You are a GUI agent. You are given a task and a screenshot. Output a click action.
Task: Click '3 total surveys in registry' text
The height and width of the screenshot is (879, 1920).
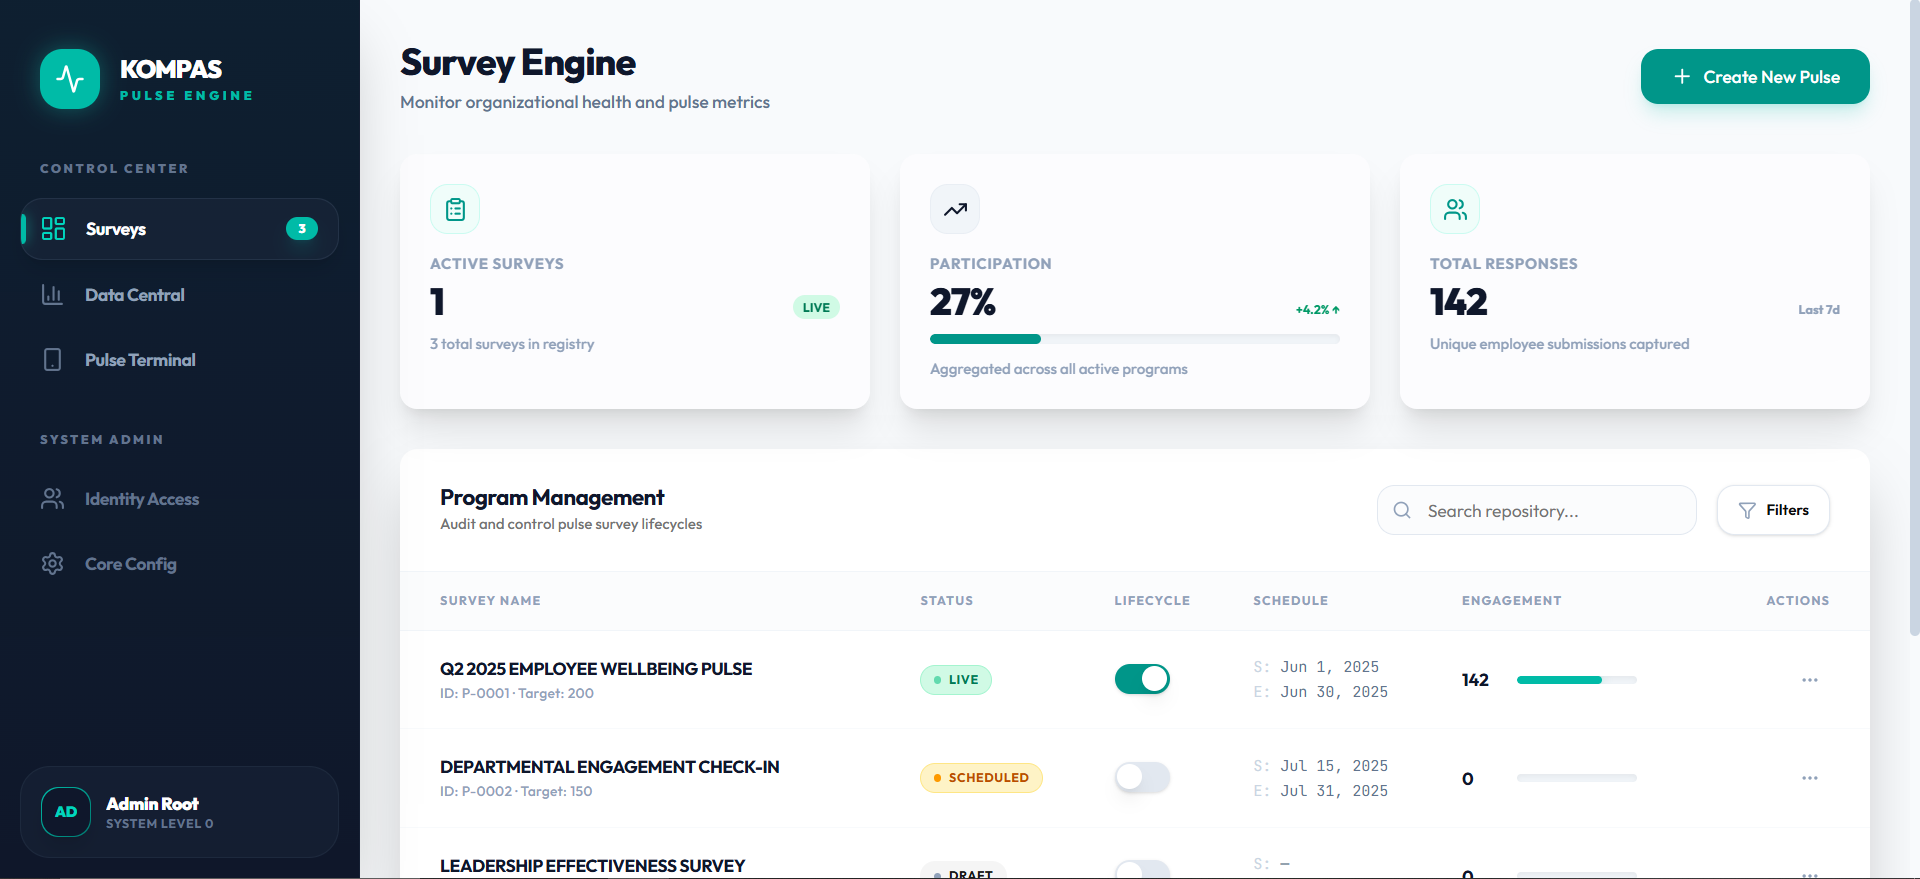[x=512, y=344]
